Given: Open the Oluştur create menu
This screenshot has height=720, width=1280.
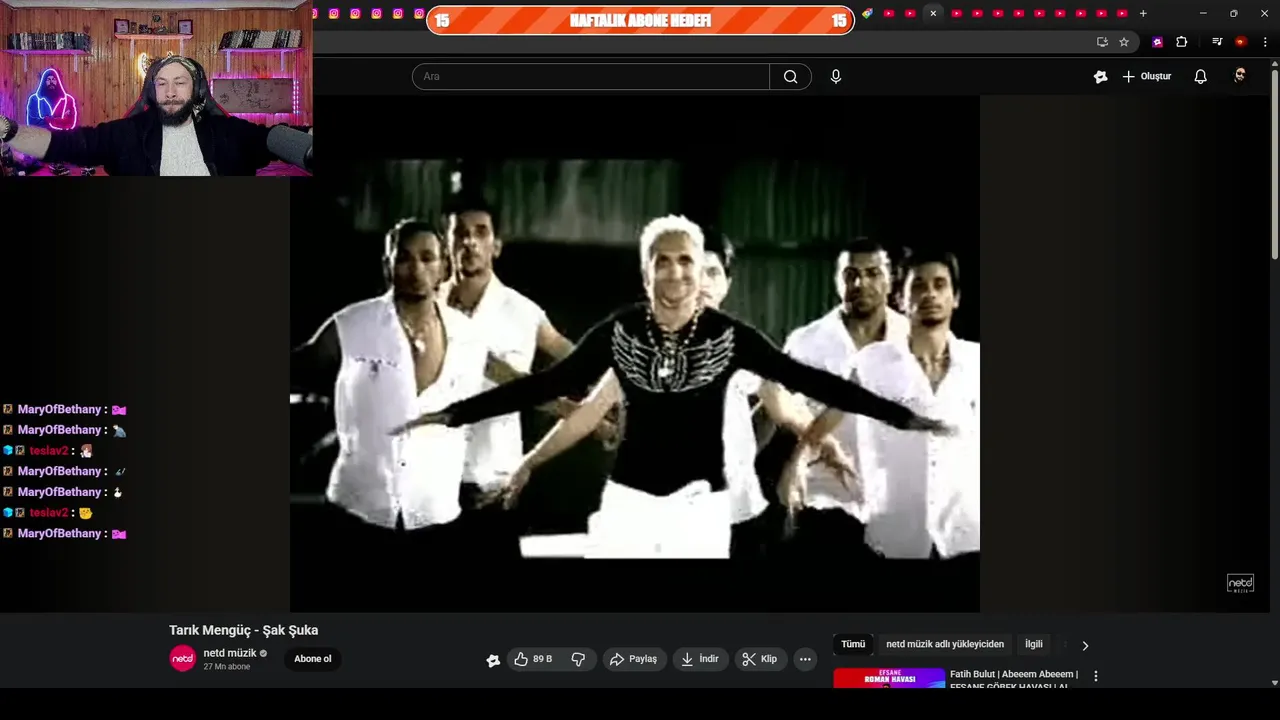Looking at the screenshot, I should [x=1146, y=77].
